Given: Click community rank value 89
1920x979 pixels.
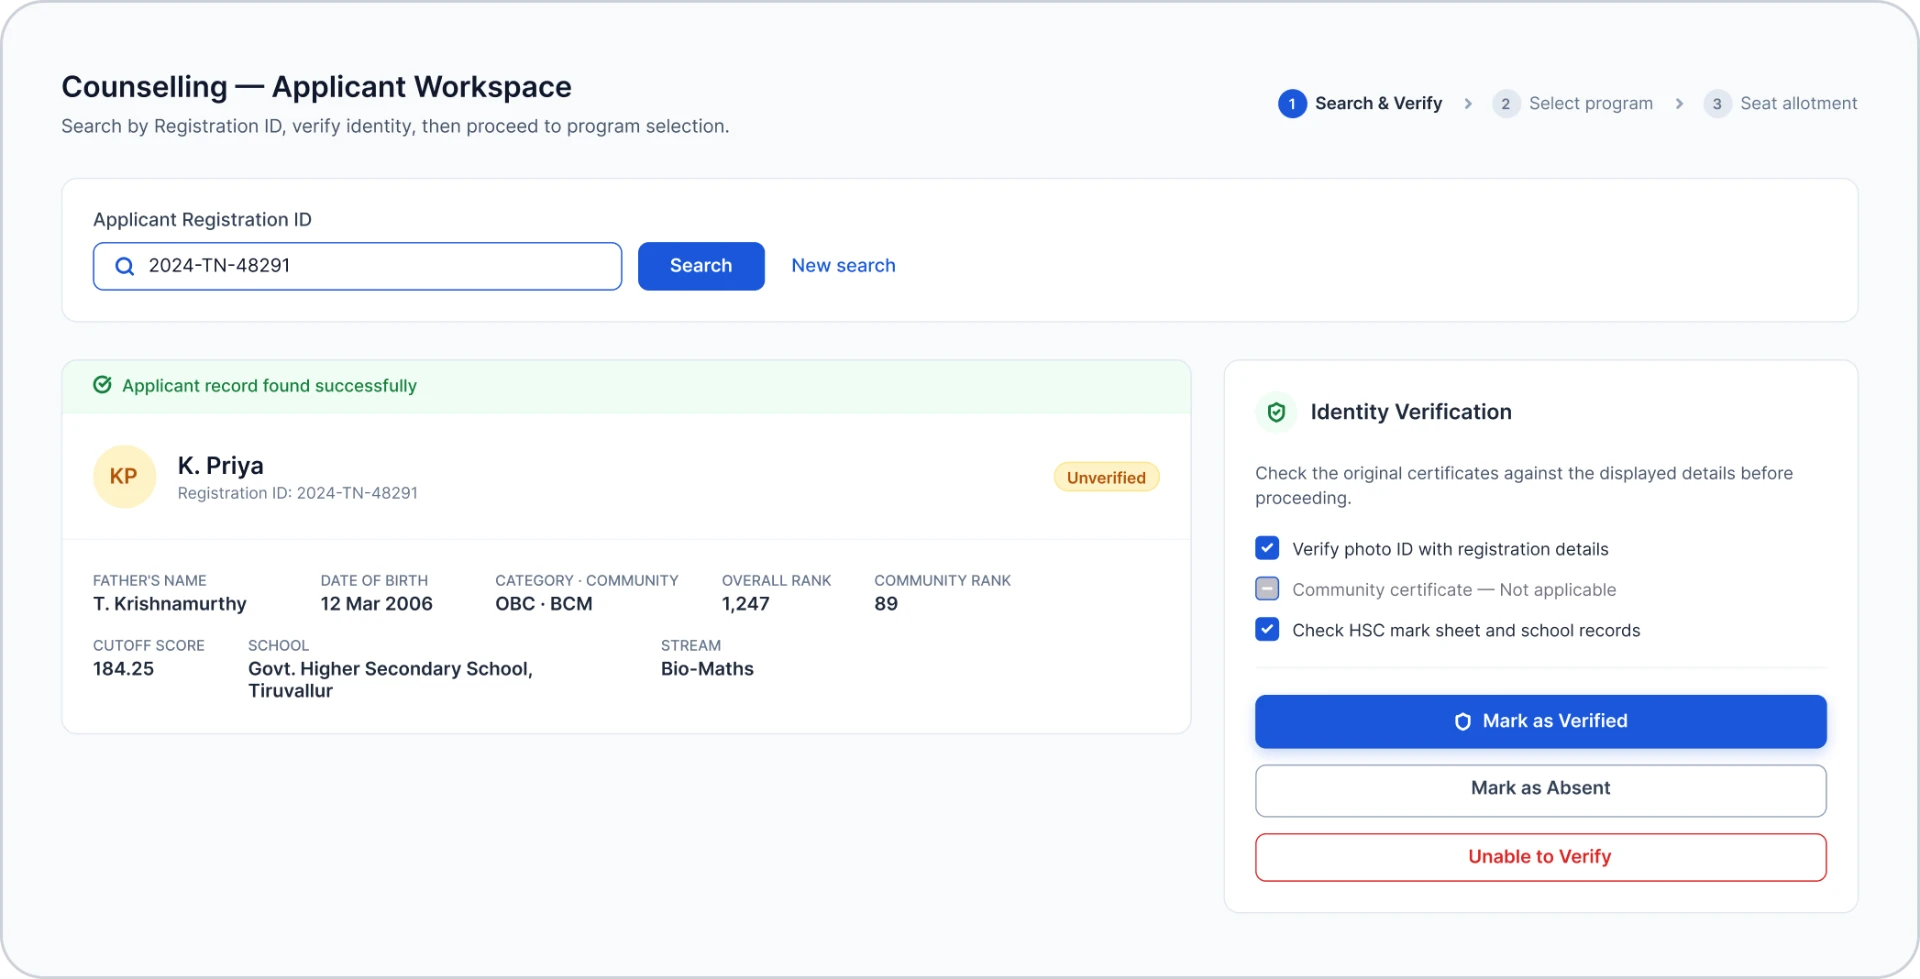Looking at the screenshot, I should tap(886, 604).
